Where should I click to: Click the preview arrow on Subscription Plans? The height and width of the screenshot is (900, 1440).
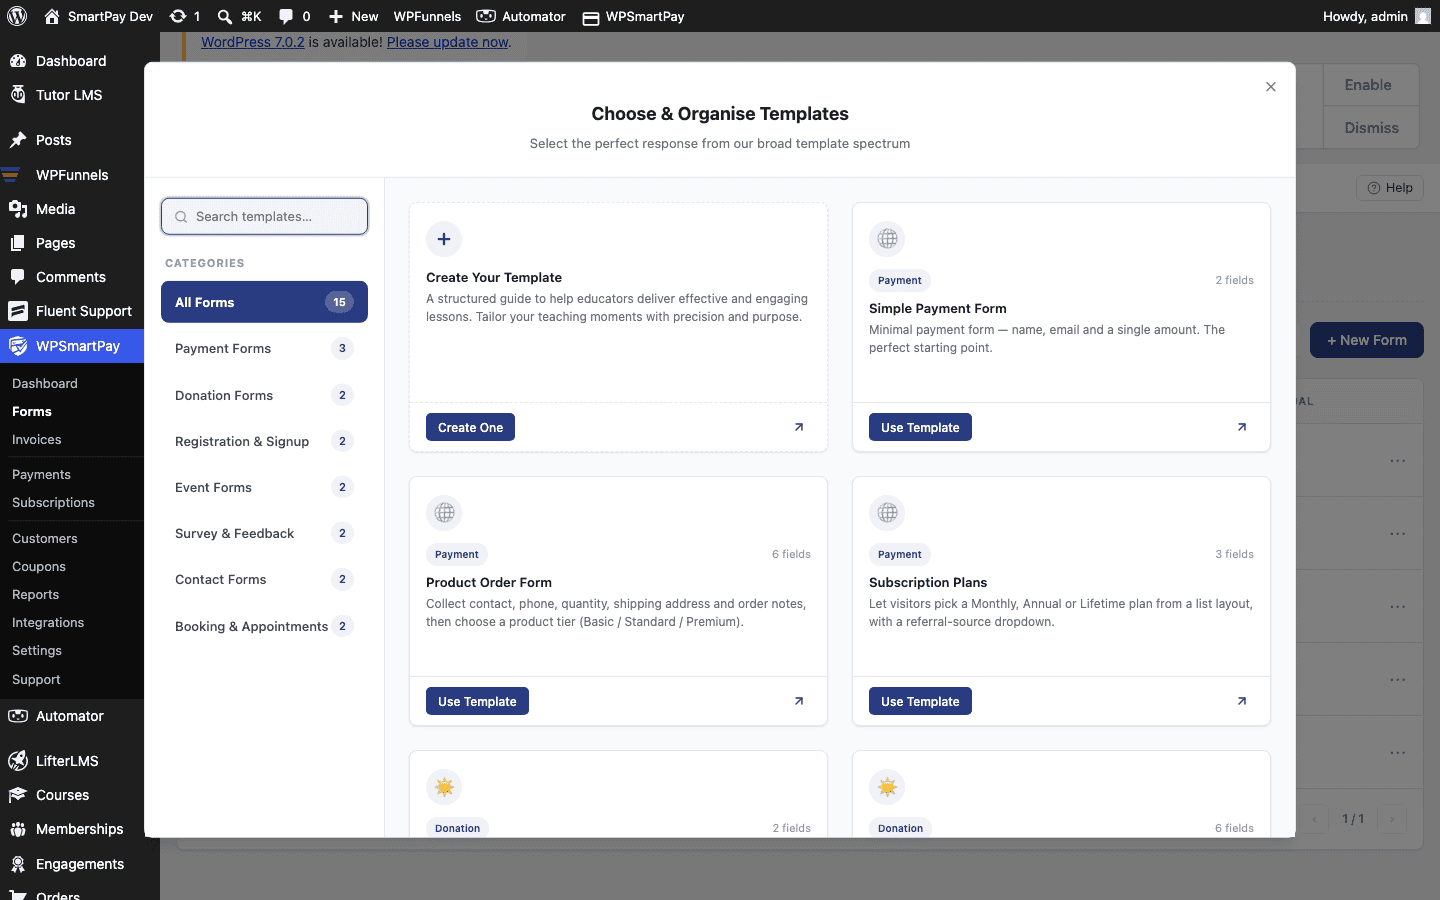coord(1242,701)
